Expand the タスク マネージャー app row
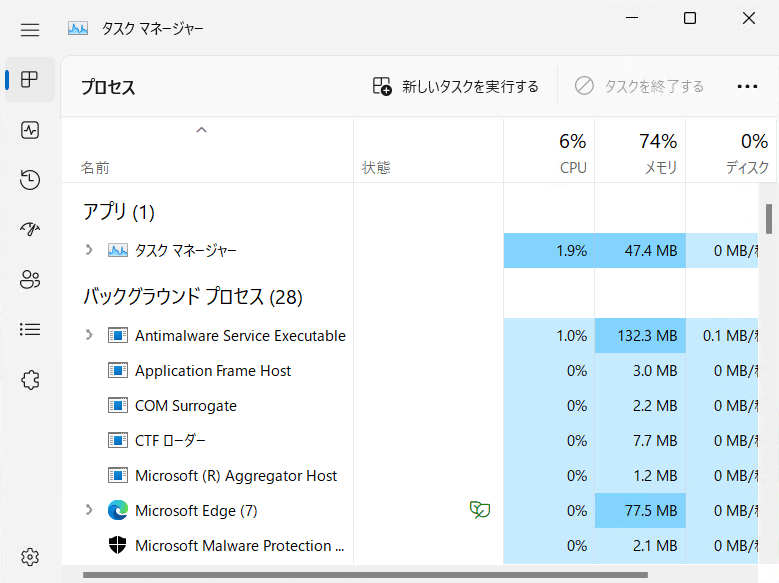 coord(89,250)
